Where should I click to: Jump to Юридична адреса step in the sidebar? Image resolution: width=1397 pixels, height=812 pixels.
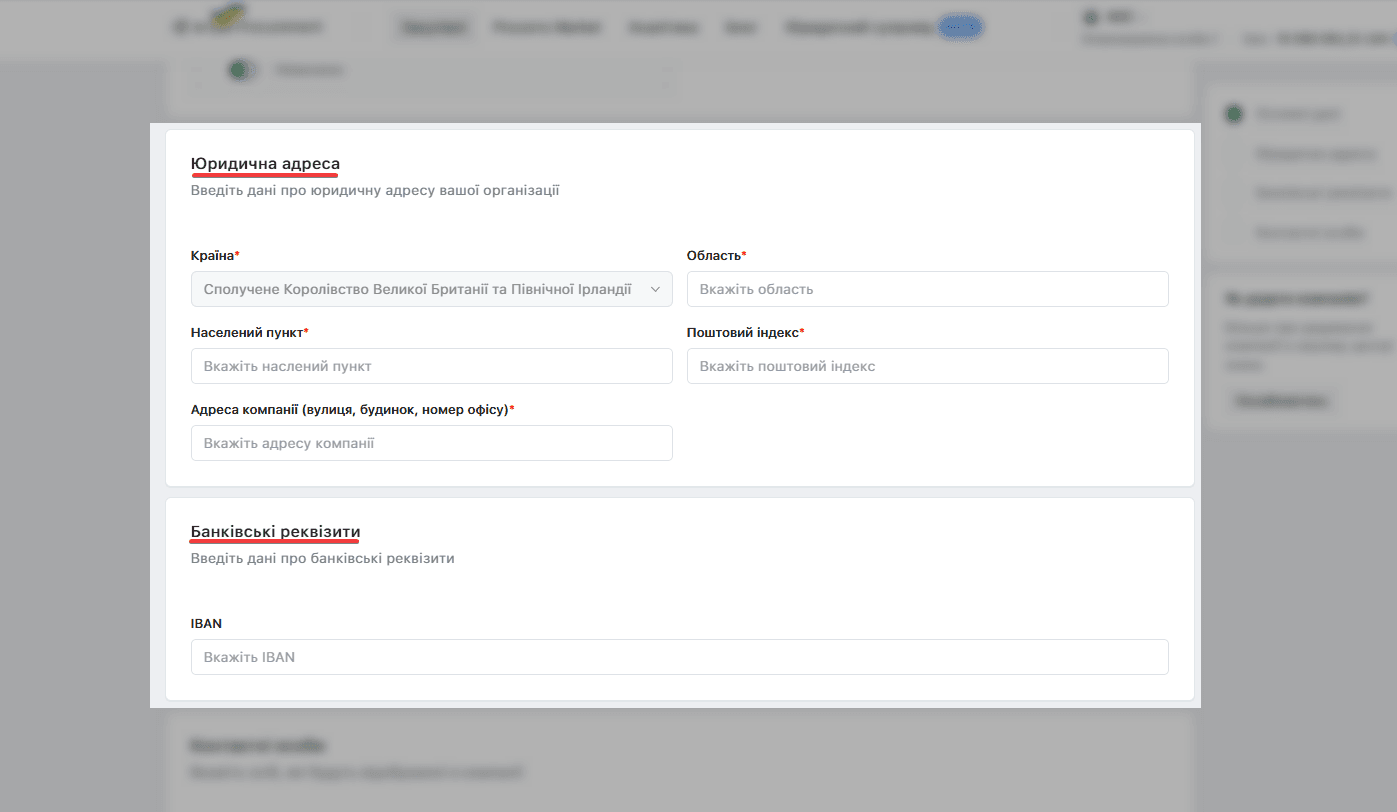(x=1316, y=154)
